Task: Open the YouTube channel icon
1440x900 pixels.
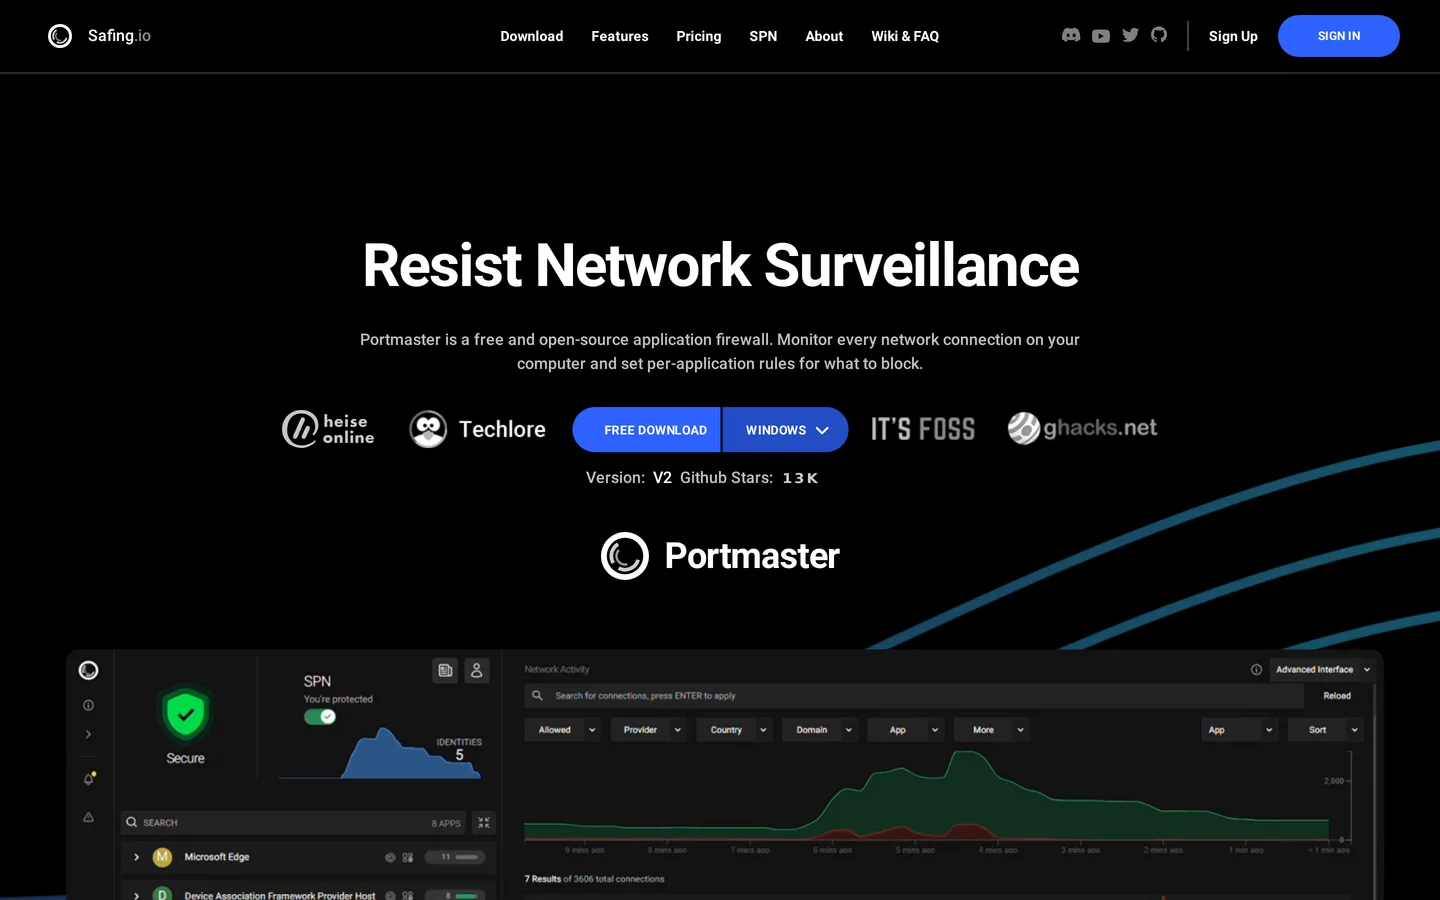Action: click(1101, 36)
